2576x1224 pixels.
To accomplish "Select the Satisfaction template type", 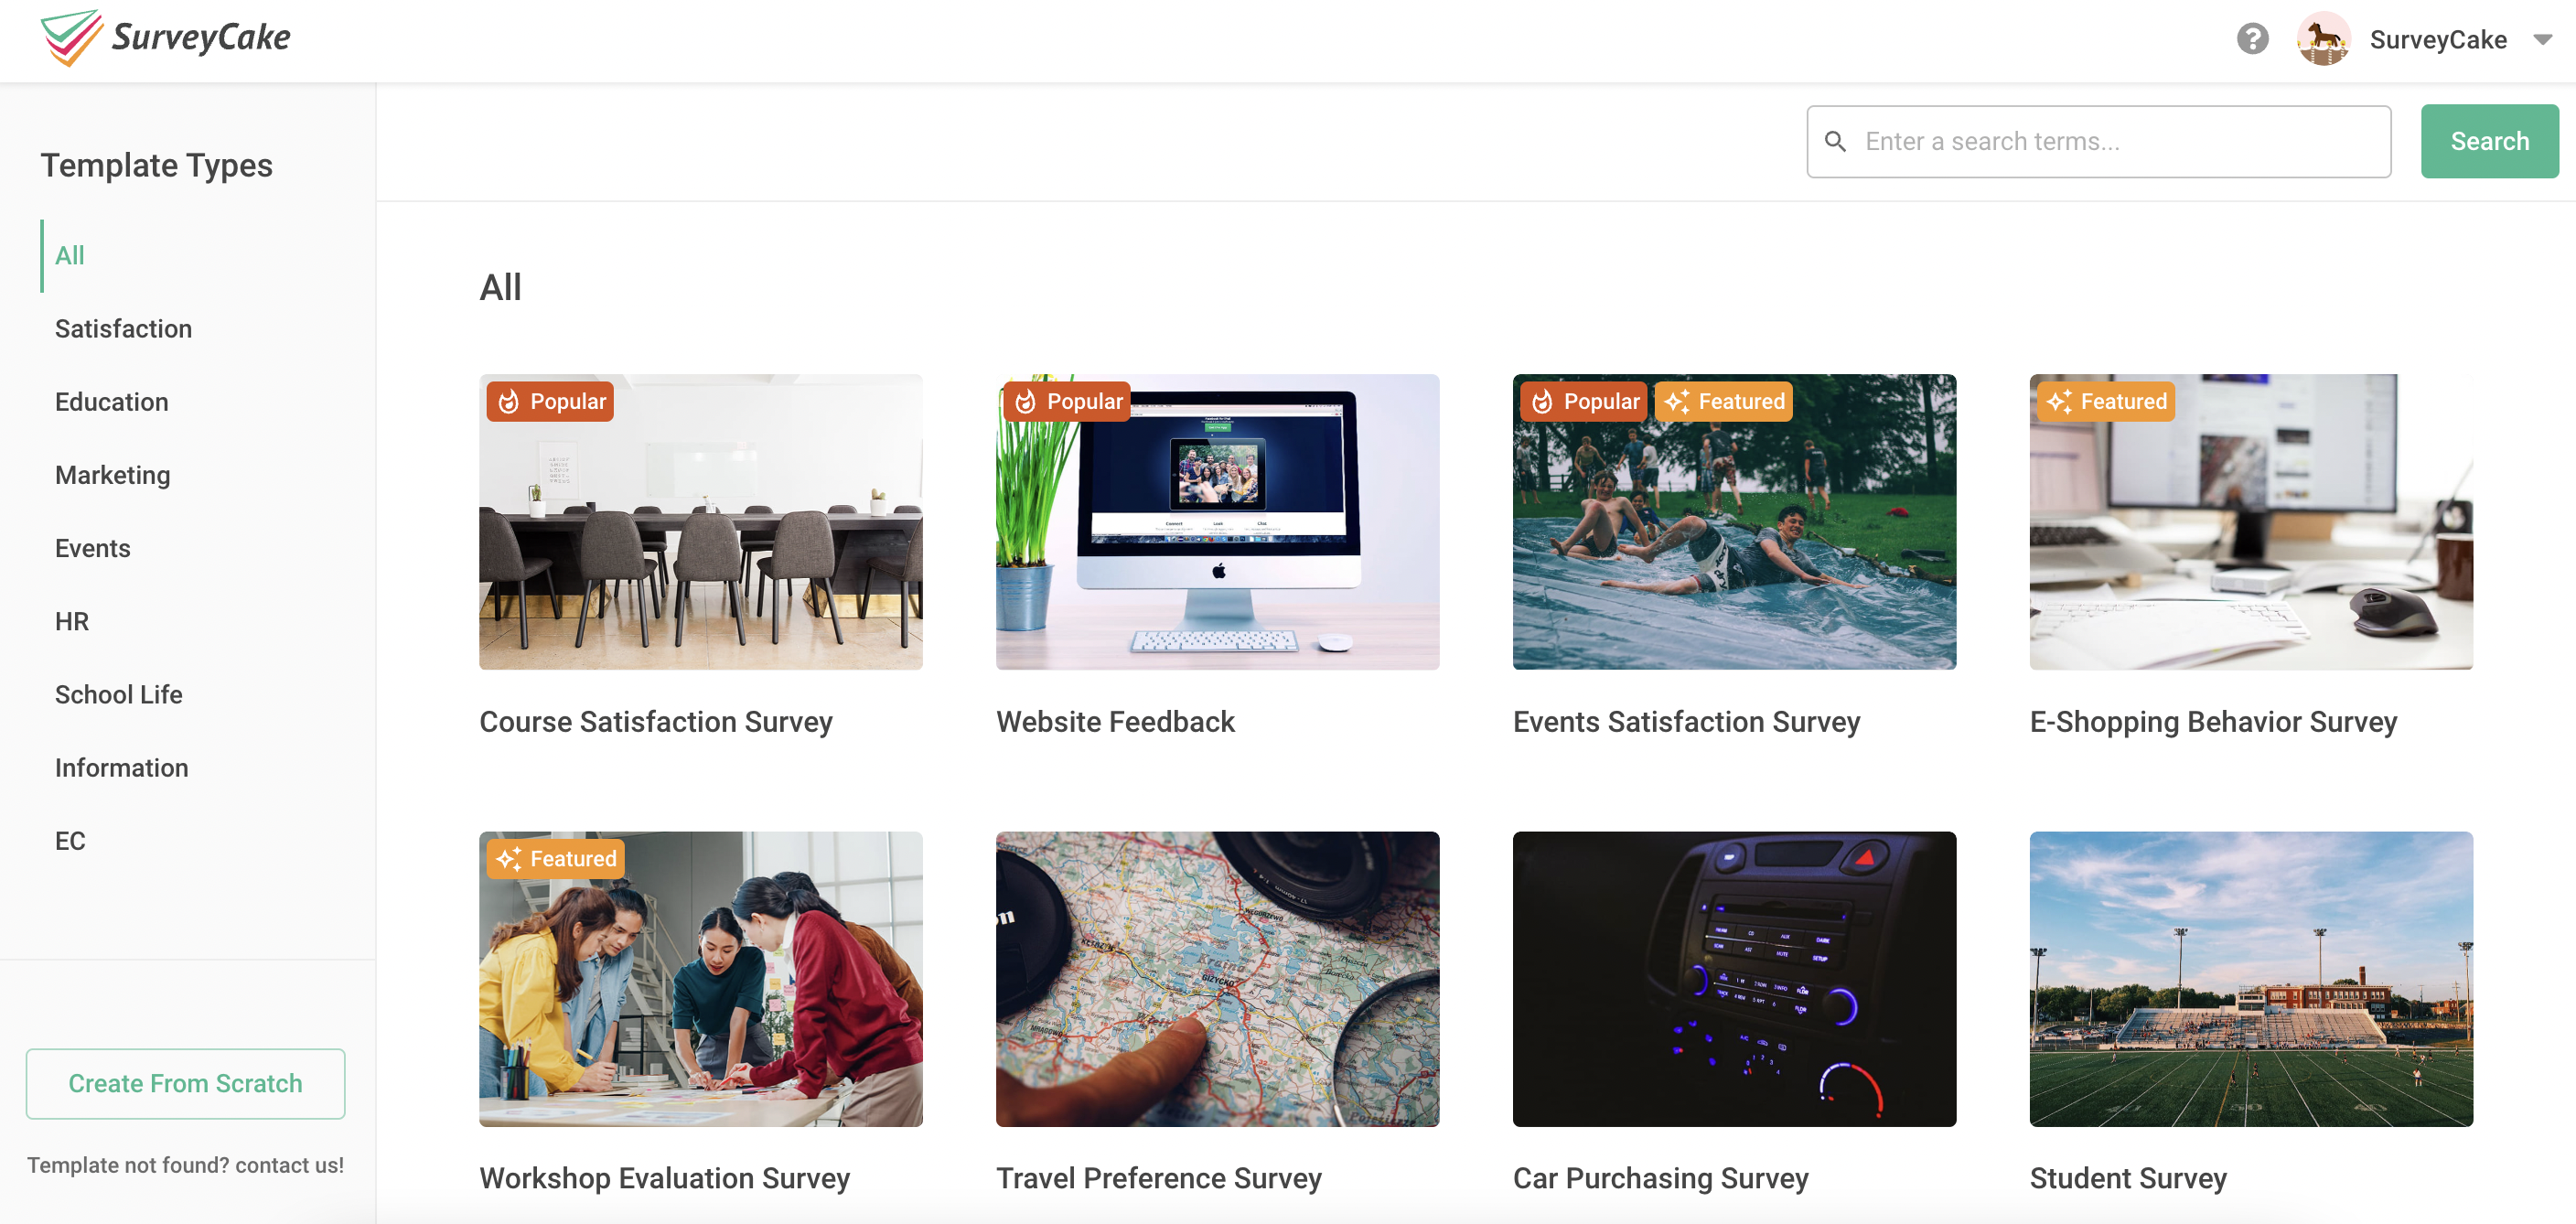I will coord(123,328).
